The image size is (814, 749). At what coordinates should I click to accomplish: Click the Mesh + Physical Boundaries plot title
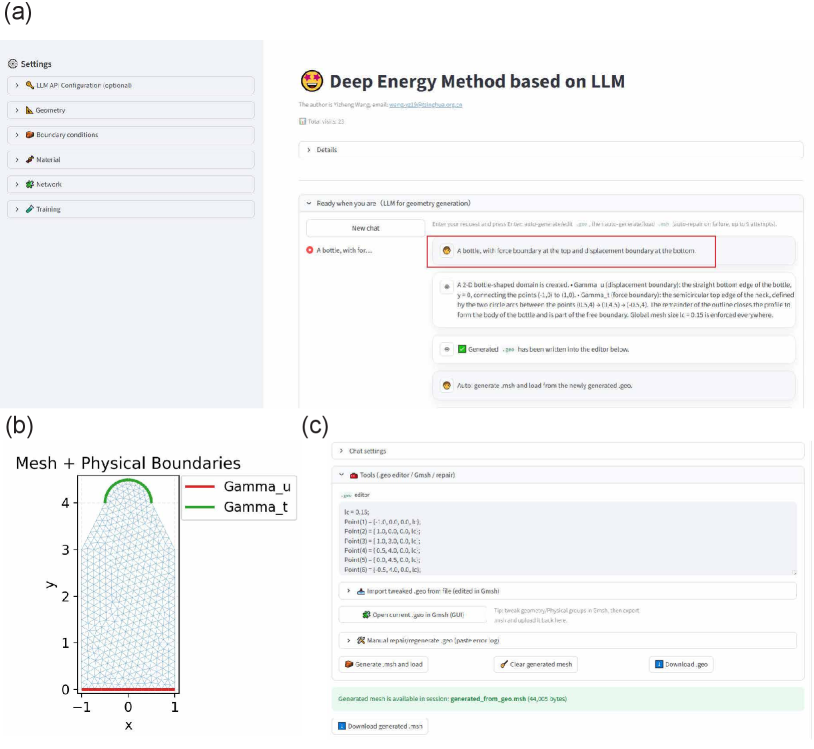128,463
